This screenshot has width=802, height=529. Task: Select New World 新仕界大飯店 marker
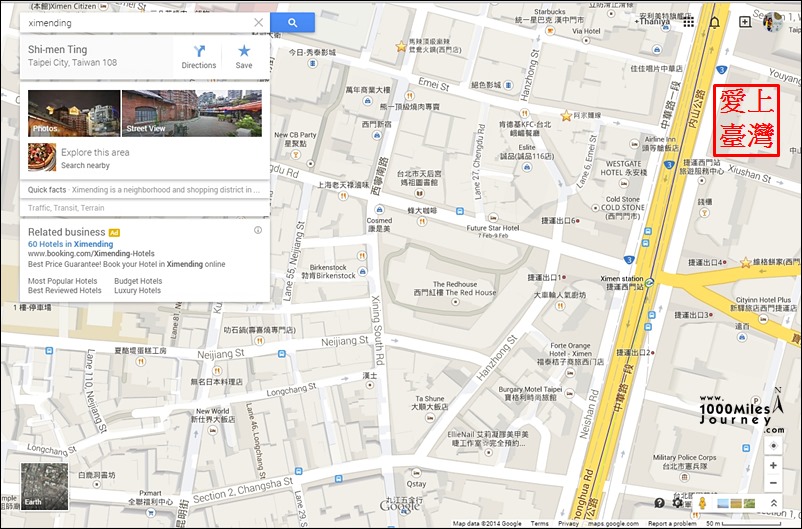click(212, 430)
